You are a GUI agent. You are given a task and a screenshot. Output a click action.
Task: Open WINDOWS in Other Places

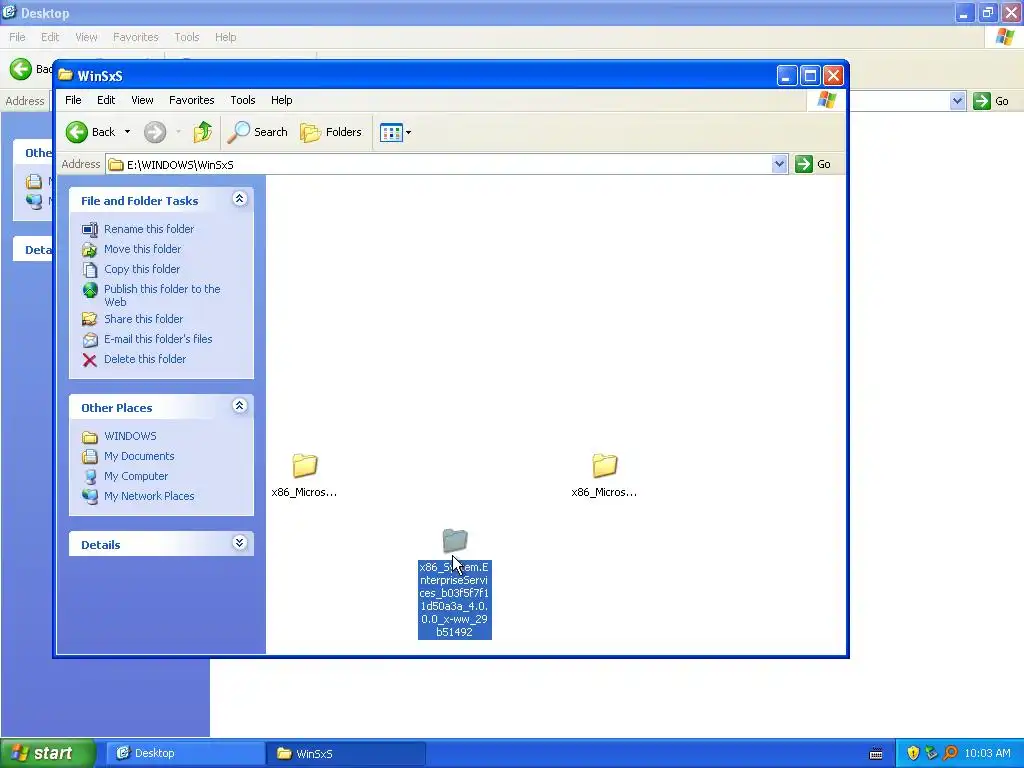pos(130,436)
